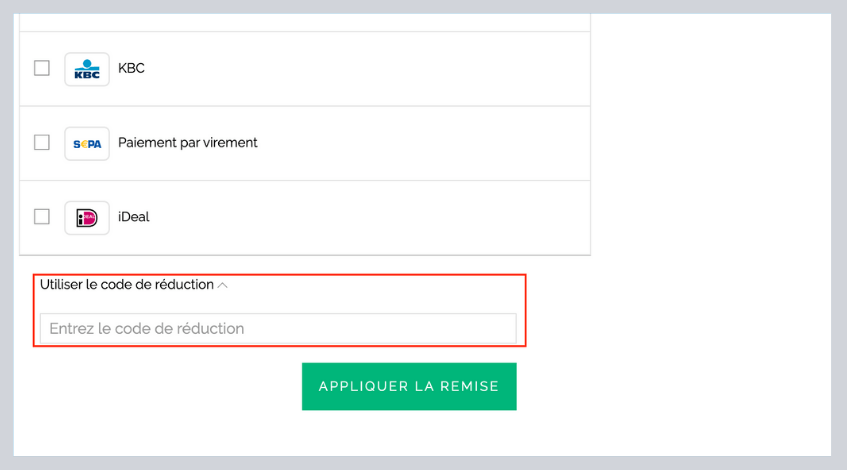Viewport: 847px width, 470px height.
Task: Click empty space in the KBC payment row
Action: pos(367,69)
